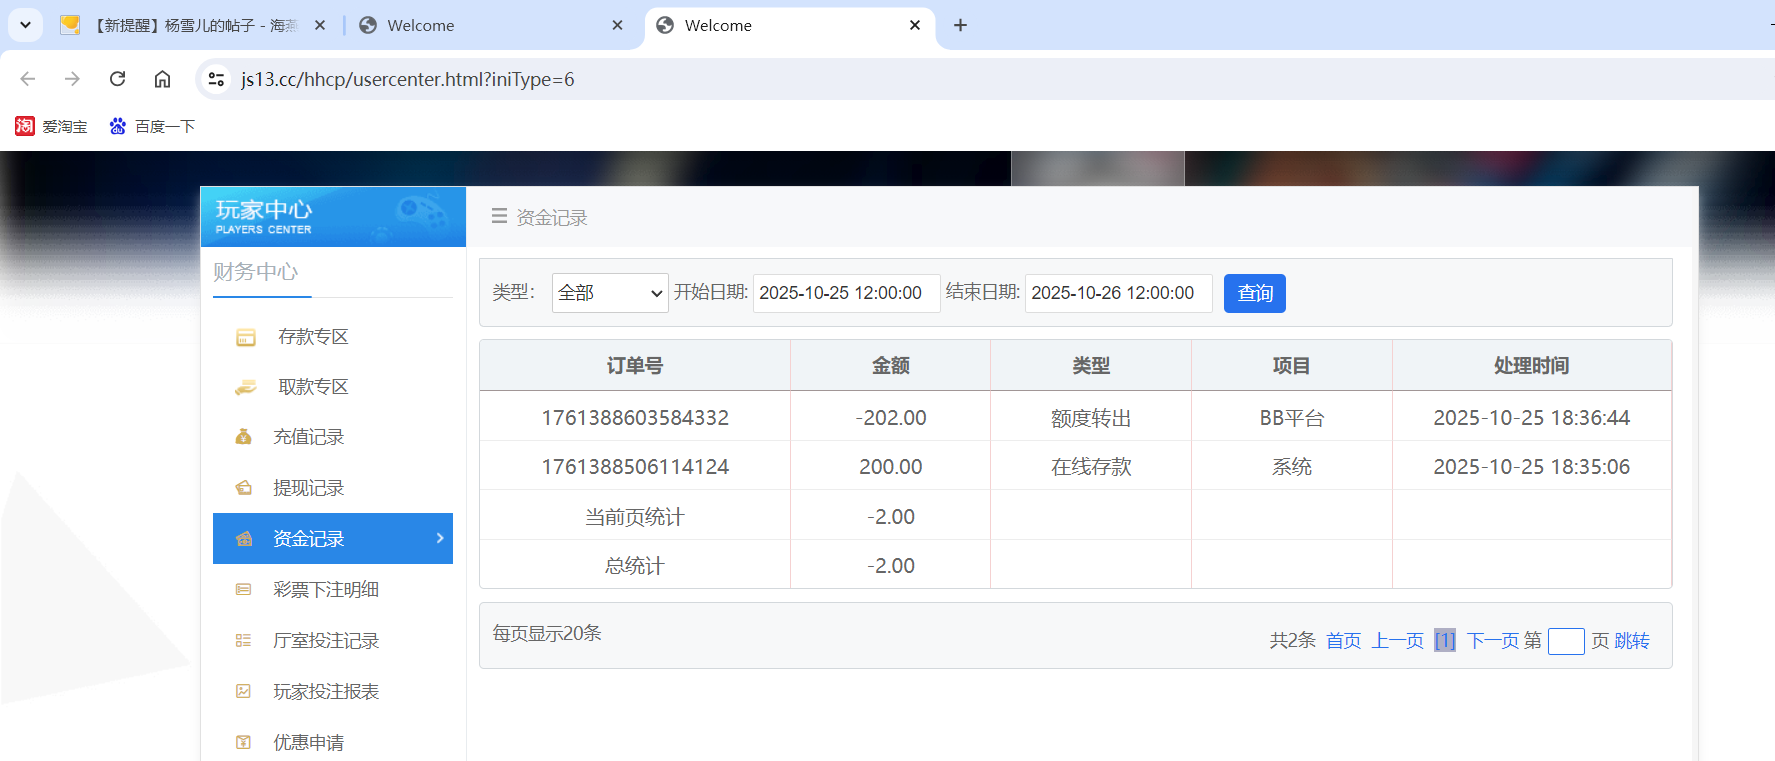
Task: Click the 首页 pagination link
Action: point(1343,641)
